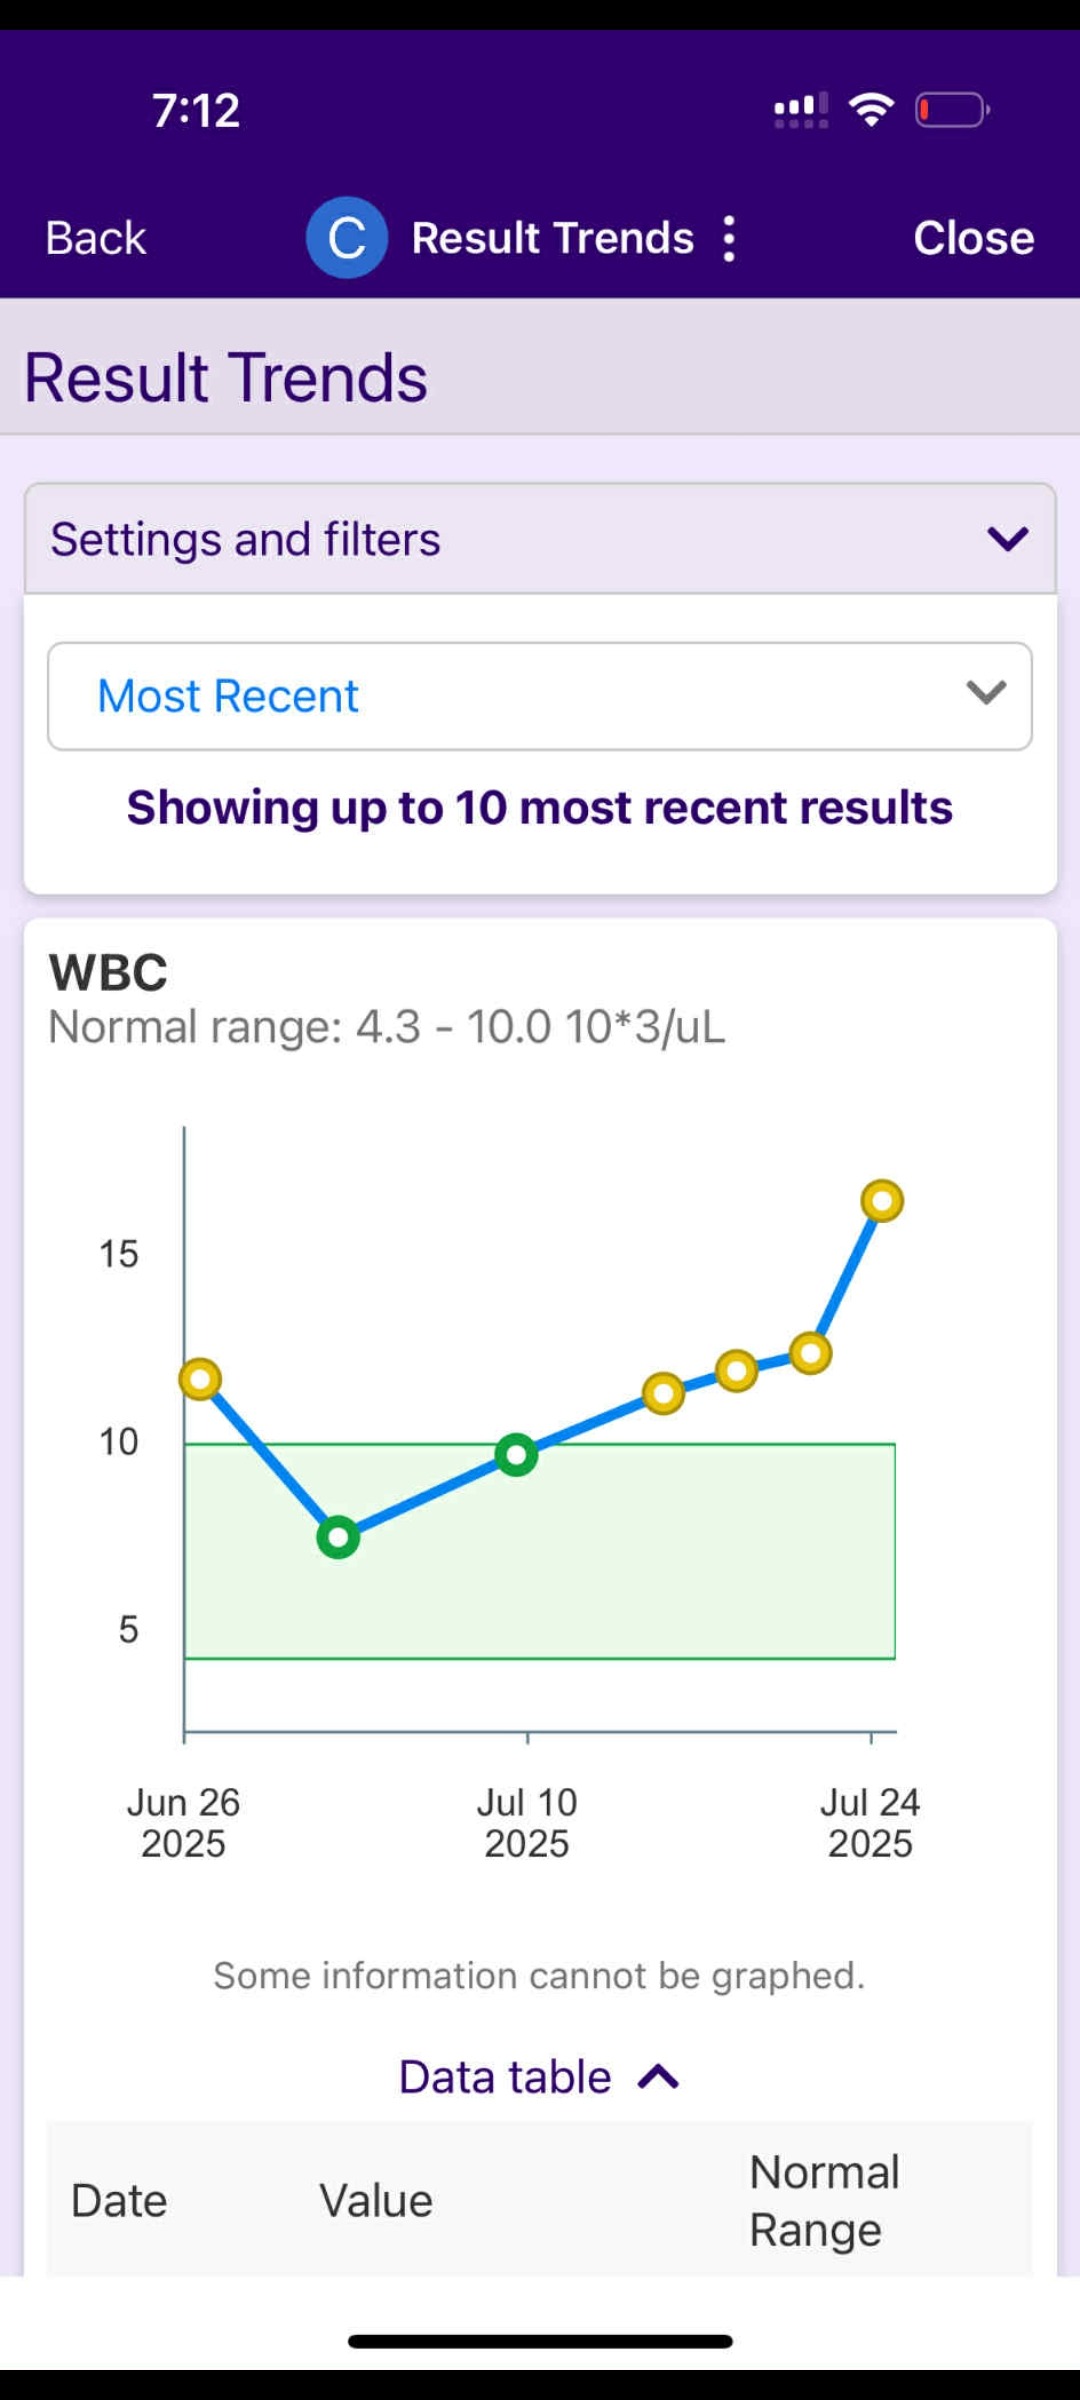Tap the highest yellow WBC data point
This screenshot has width=1080, height=2400.
tap(882, 1200)
